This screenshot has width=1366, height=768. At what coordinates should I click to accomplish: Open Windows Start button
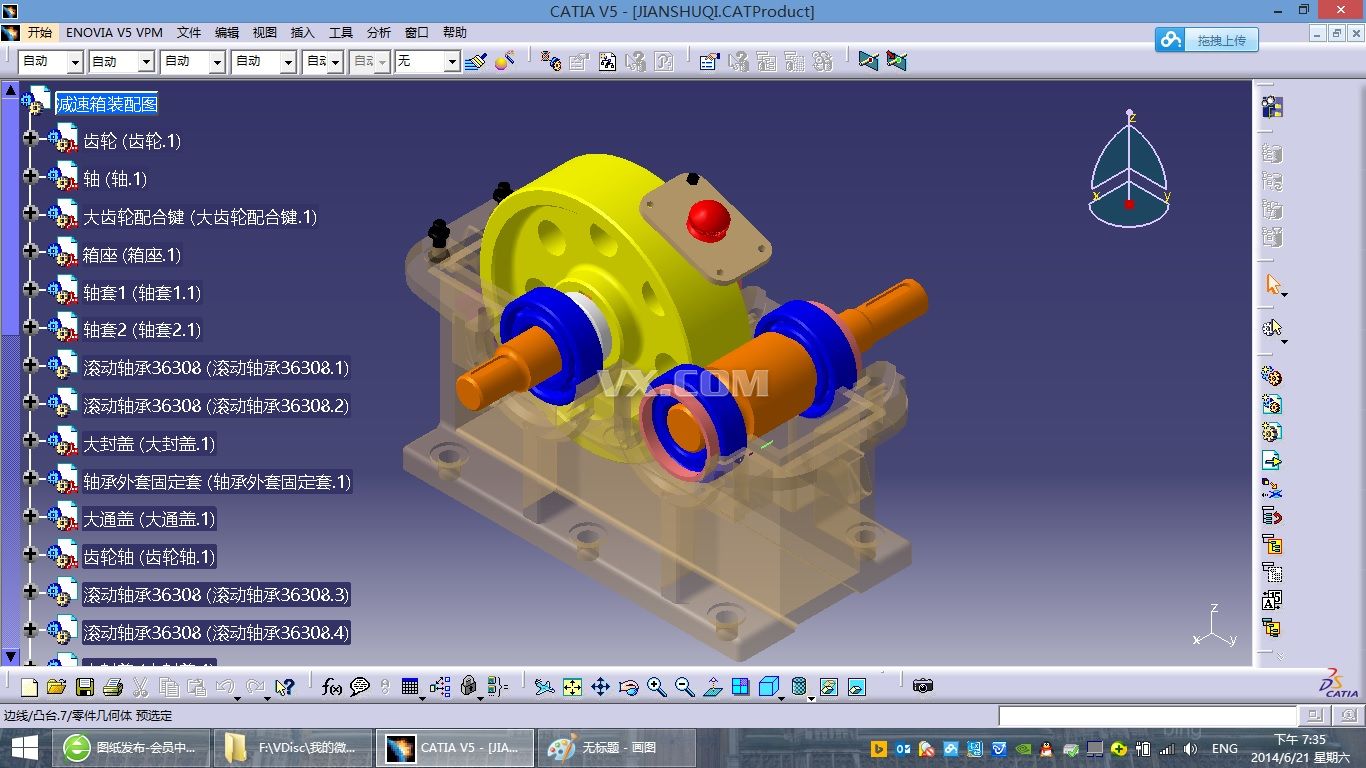click(x=25, y=748)
